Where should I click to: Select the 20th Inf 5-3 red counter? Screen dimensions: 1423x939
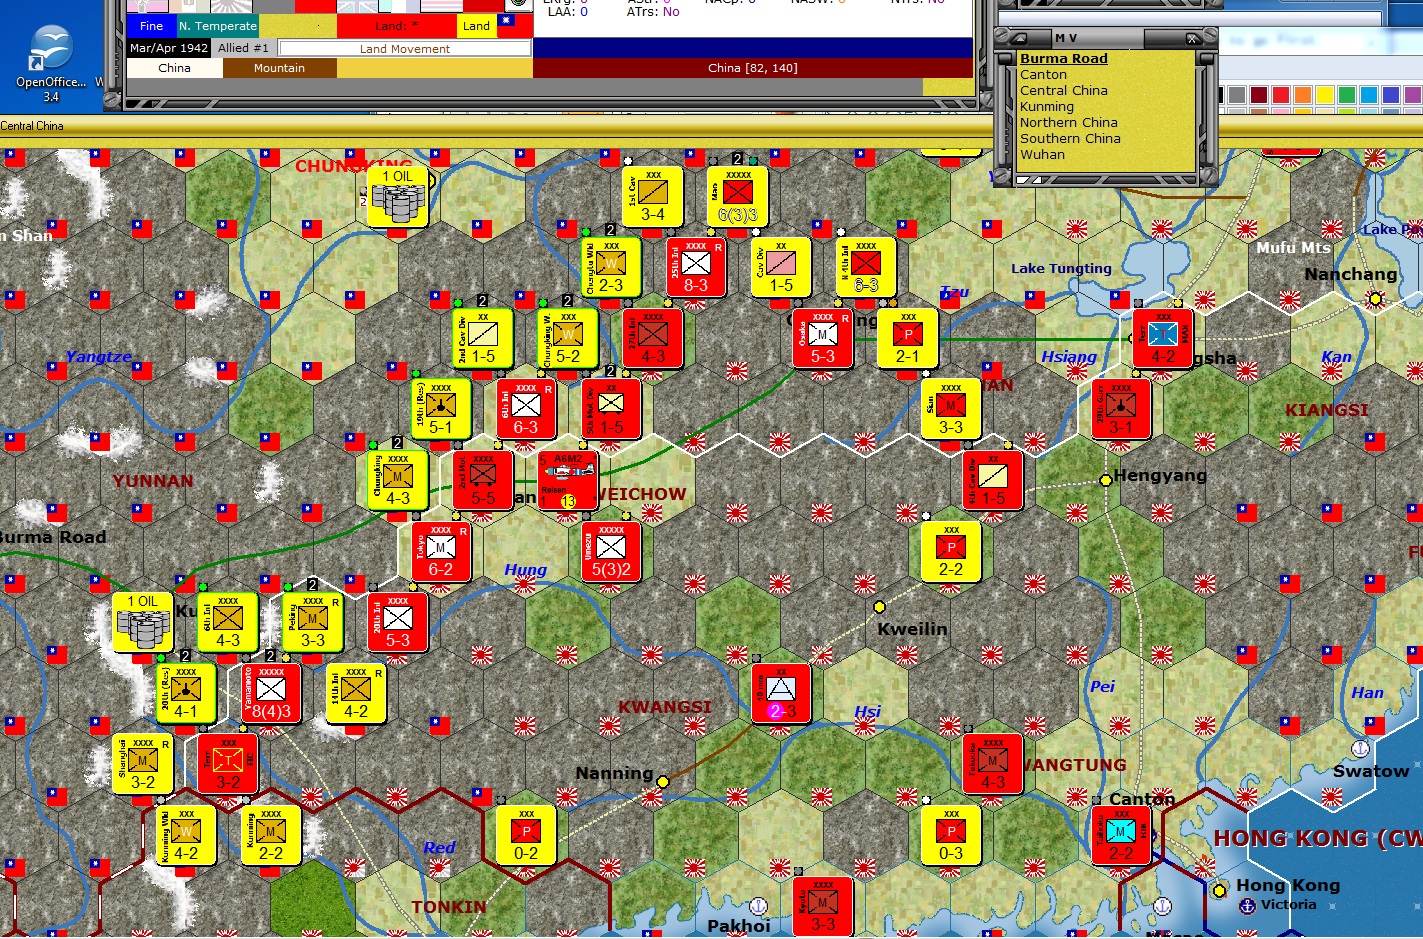click(398, 622)
